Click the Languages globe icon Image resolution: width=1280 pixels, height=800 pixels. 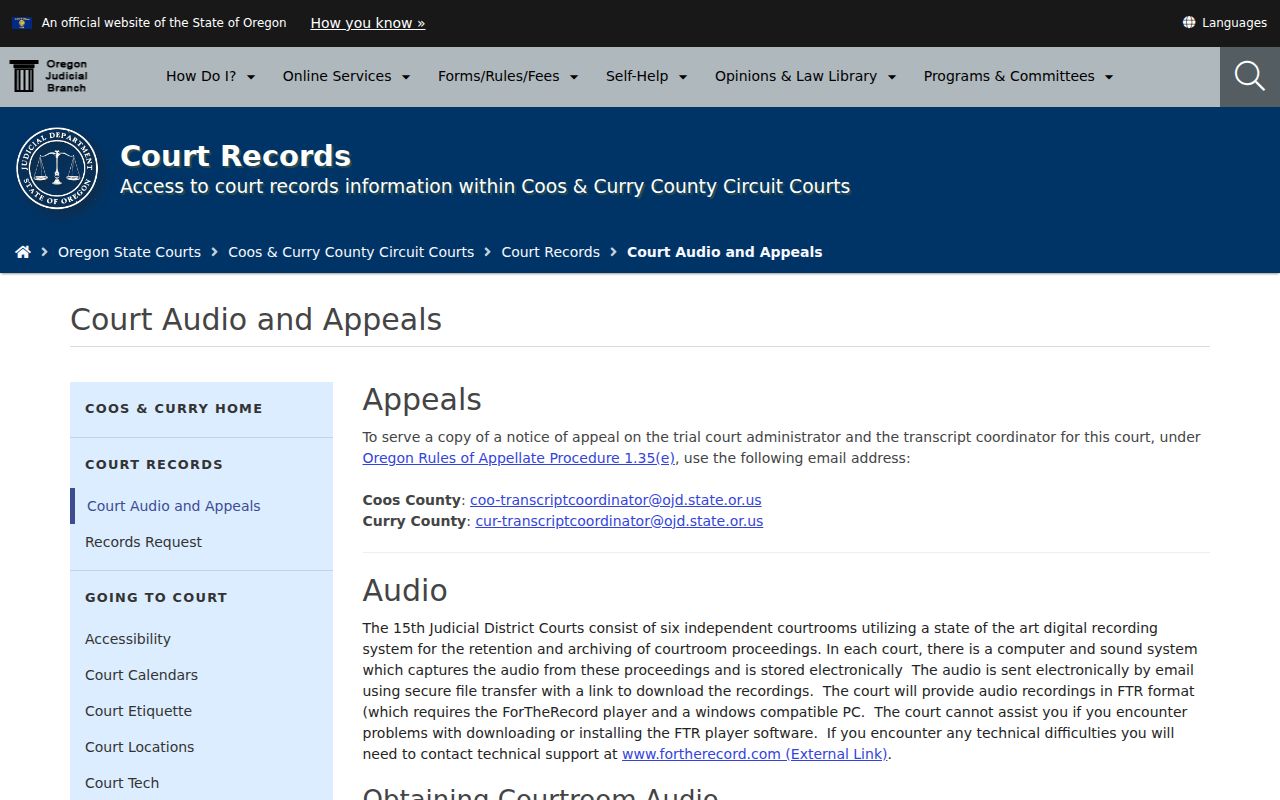pos(1189,22)
